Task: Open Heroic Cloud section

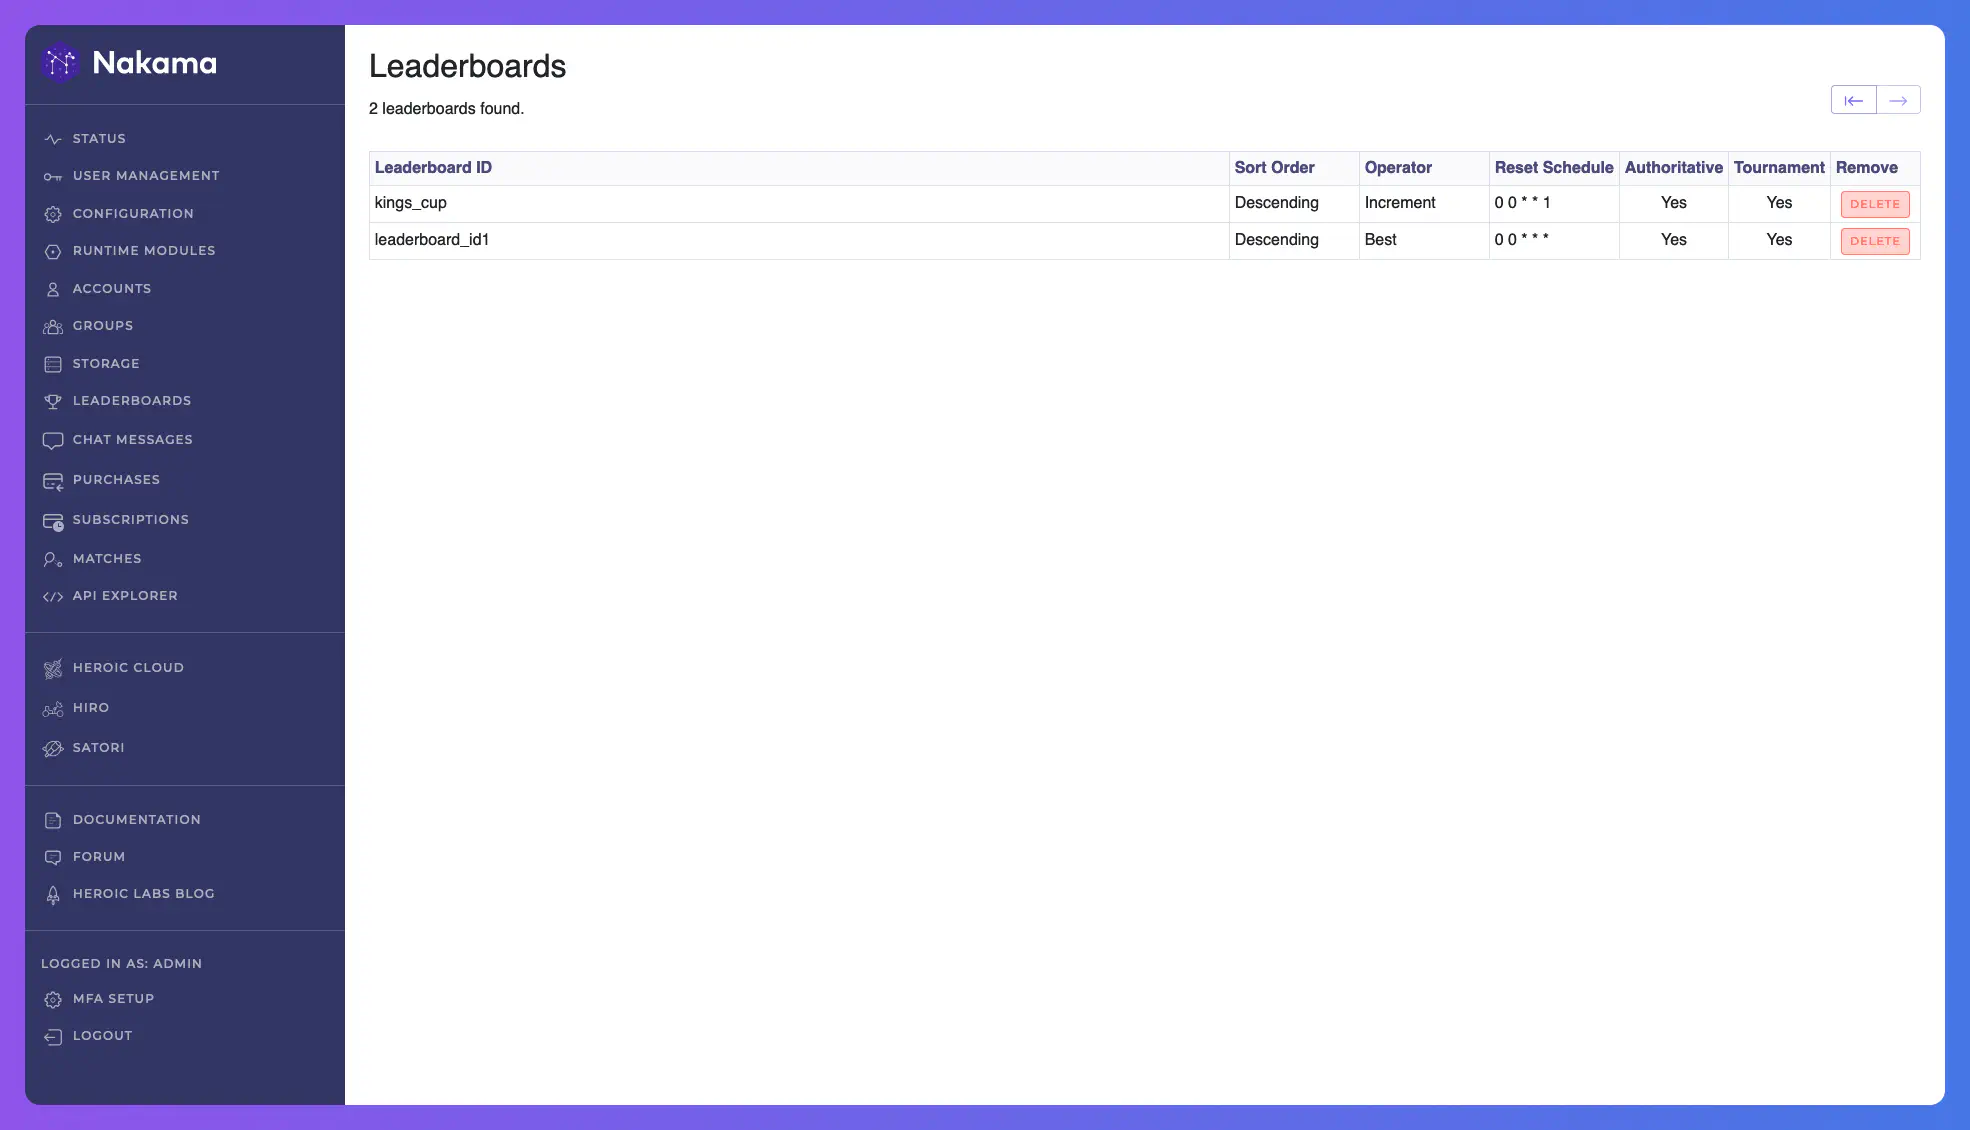Action: [129, 669]
